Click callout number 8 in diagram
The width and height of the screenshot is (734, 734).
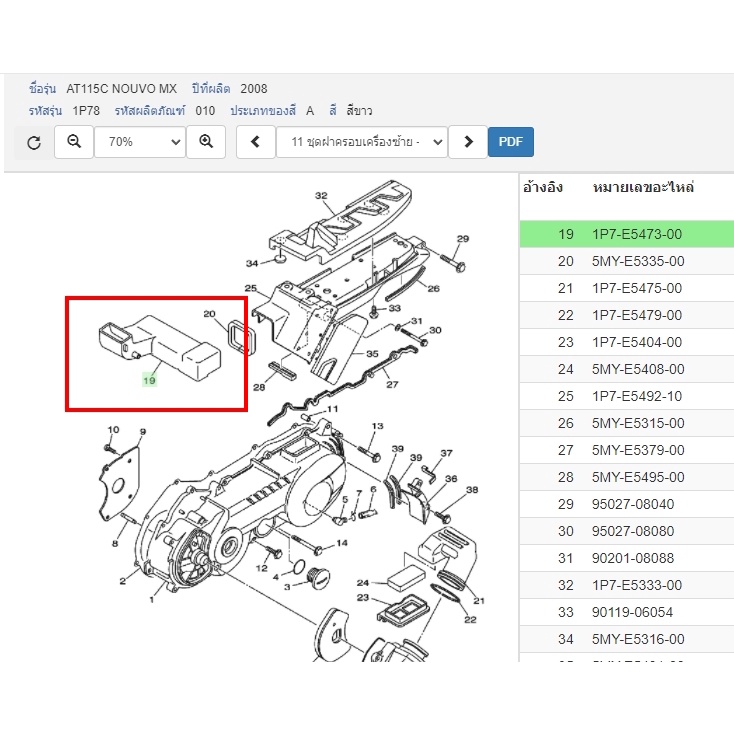[115, 543]
